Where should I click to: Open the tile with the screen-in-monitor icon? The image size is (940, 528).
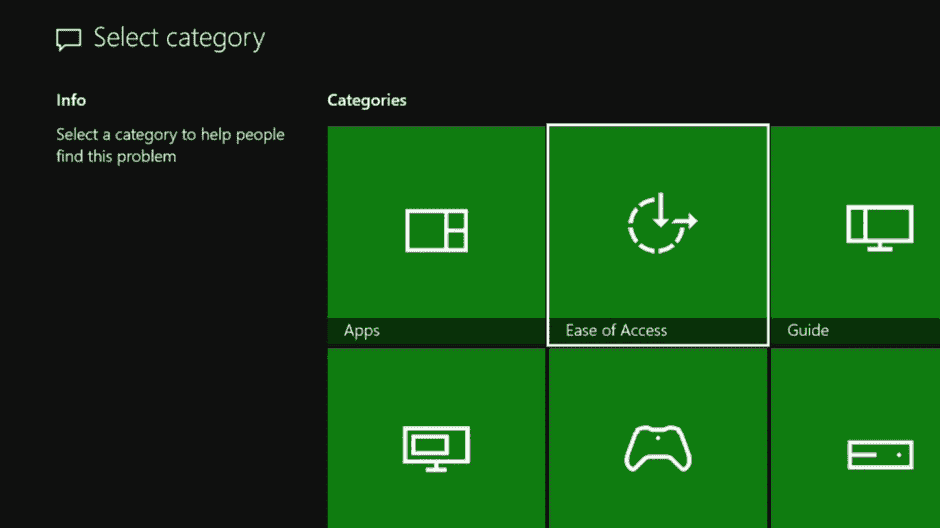(x=436, y=449)
